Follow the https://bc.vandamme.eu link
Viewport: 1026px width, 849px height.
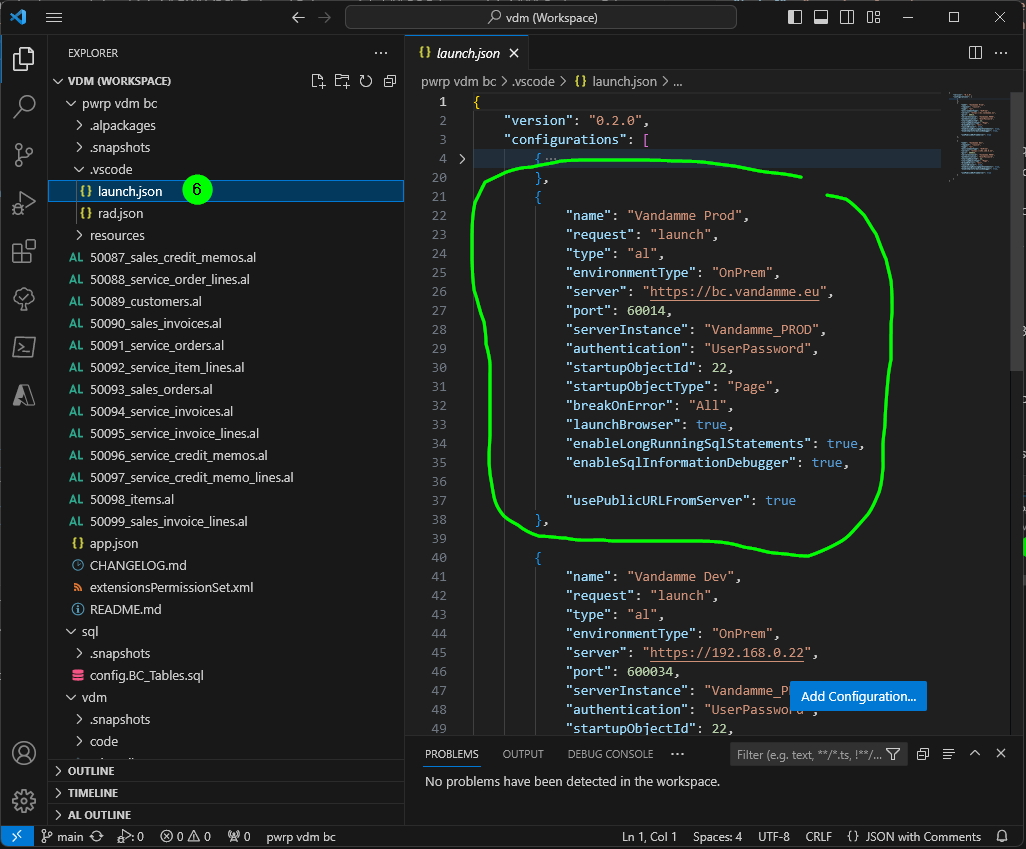734,292
